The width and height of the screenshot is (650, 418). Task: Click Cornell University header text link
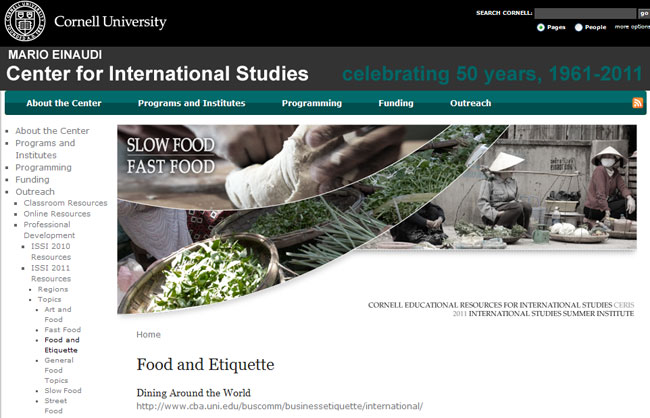(x=110, y=21)
